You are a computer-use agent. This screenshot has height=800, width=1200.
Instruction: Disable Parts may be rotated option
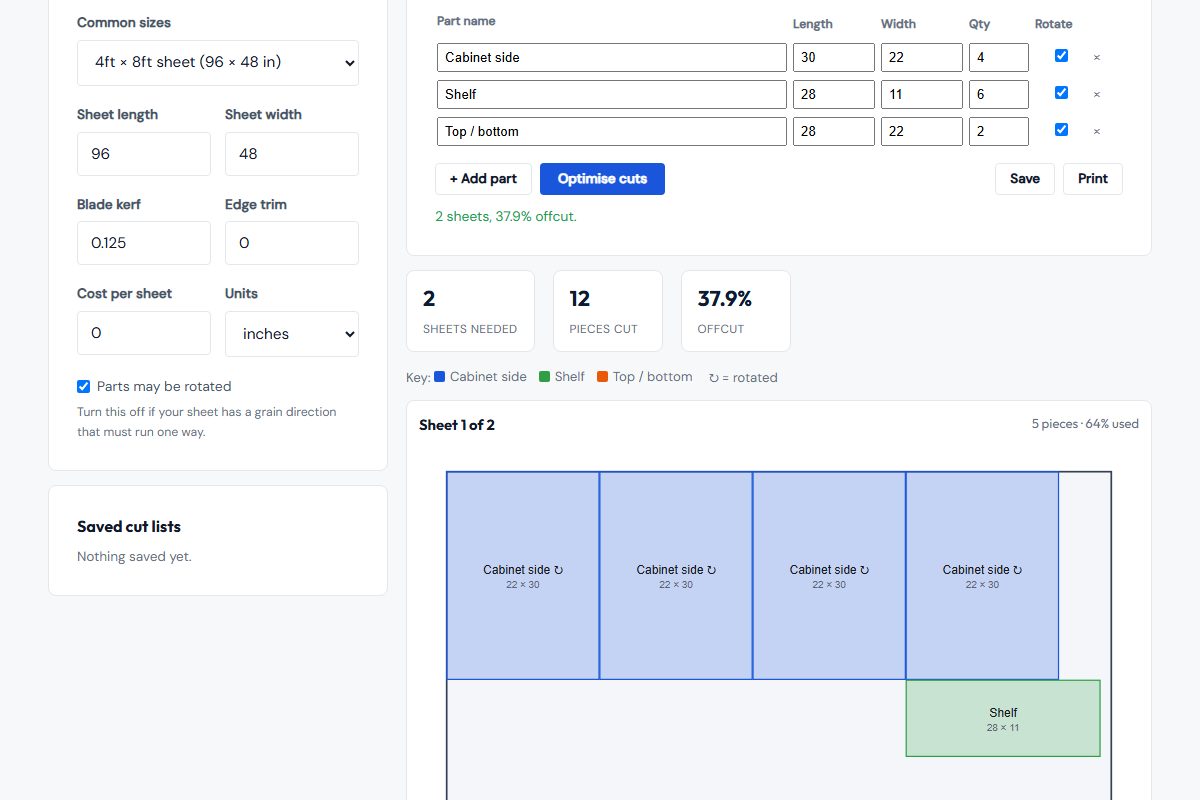tap(84, 387)
